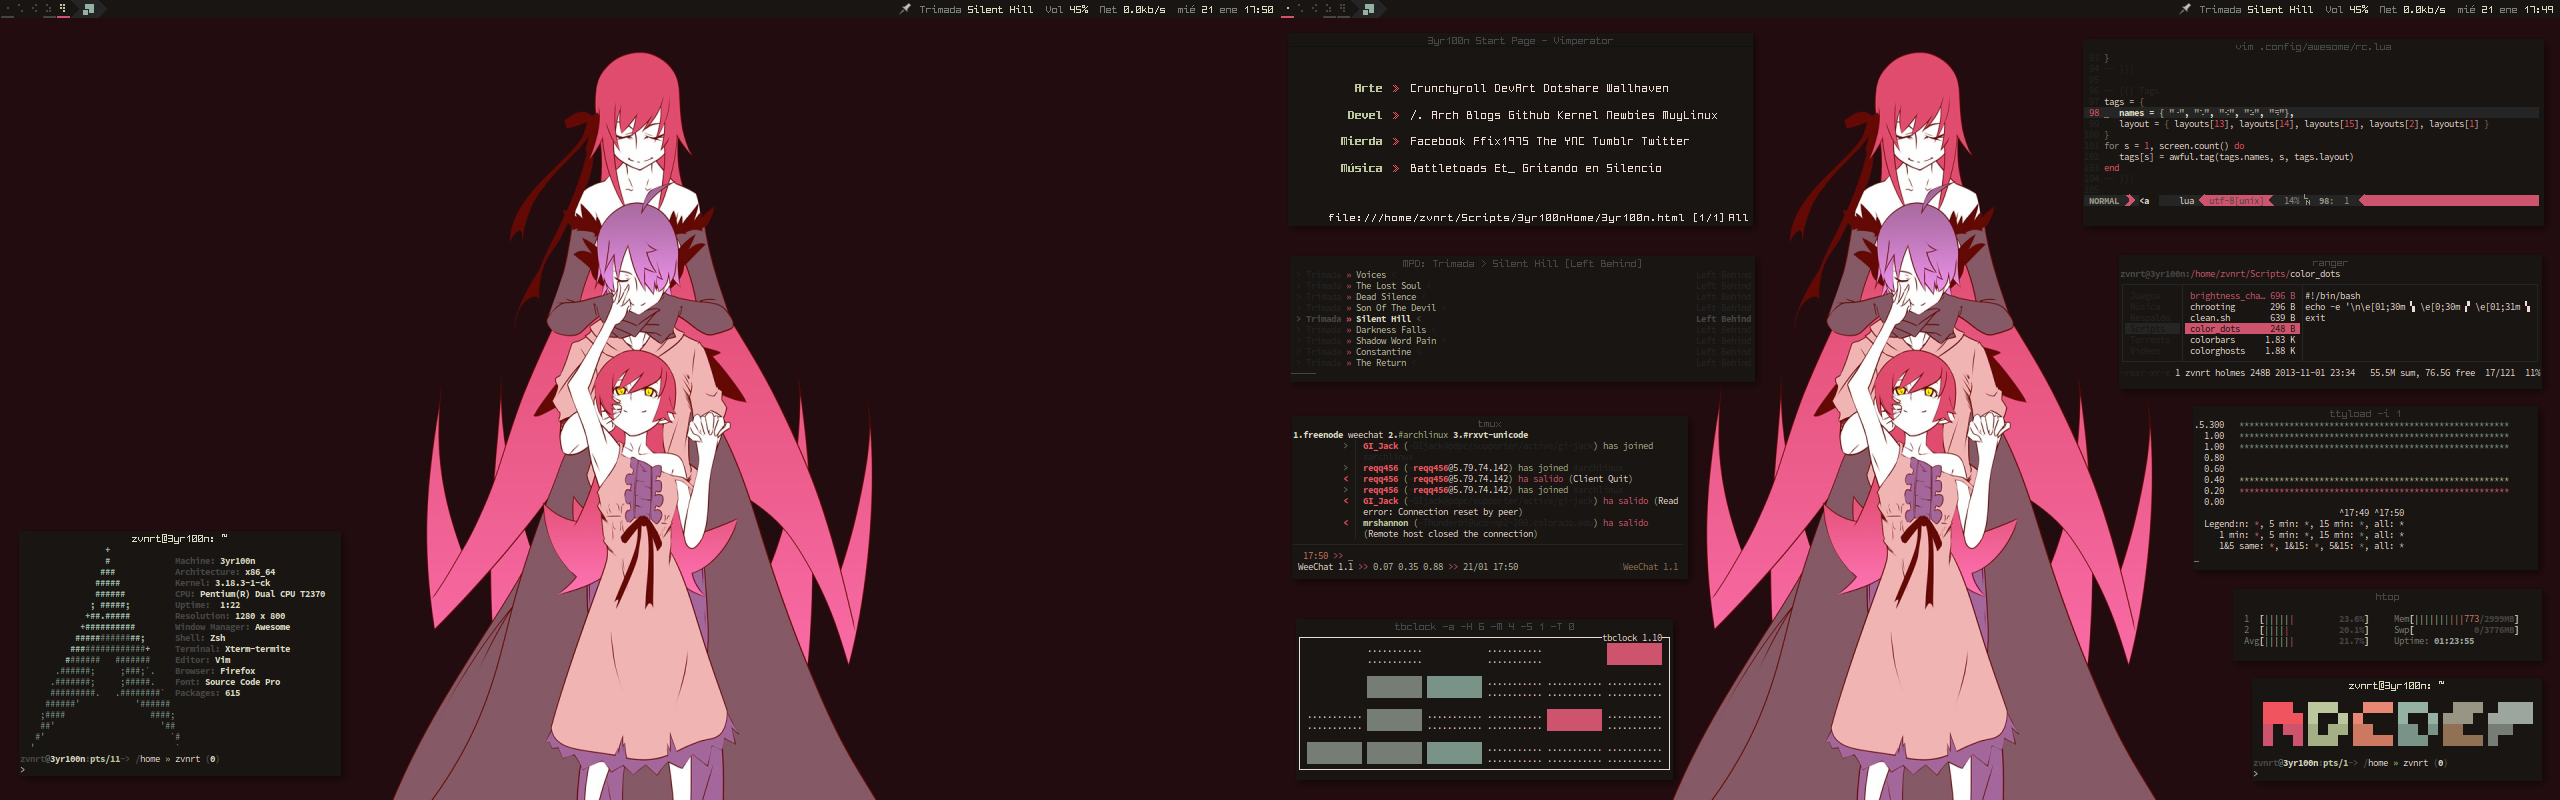Viewport: 2560px width, 800px height.
Task: Open the MuyLinux link
Action: 1690,115
